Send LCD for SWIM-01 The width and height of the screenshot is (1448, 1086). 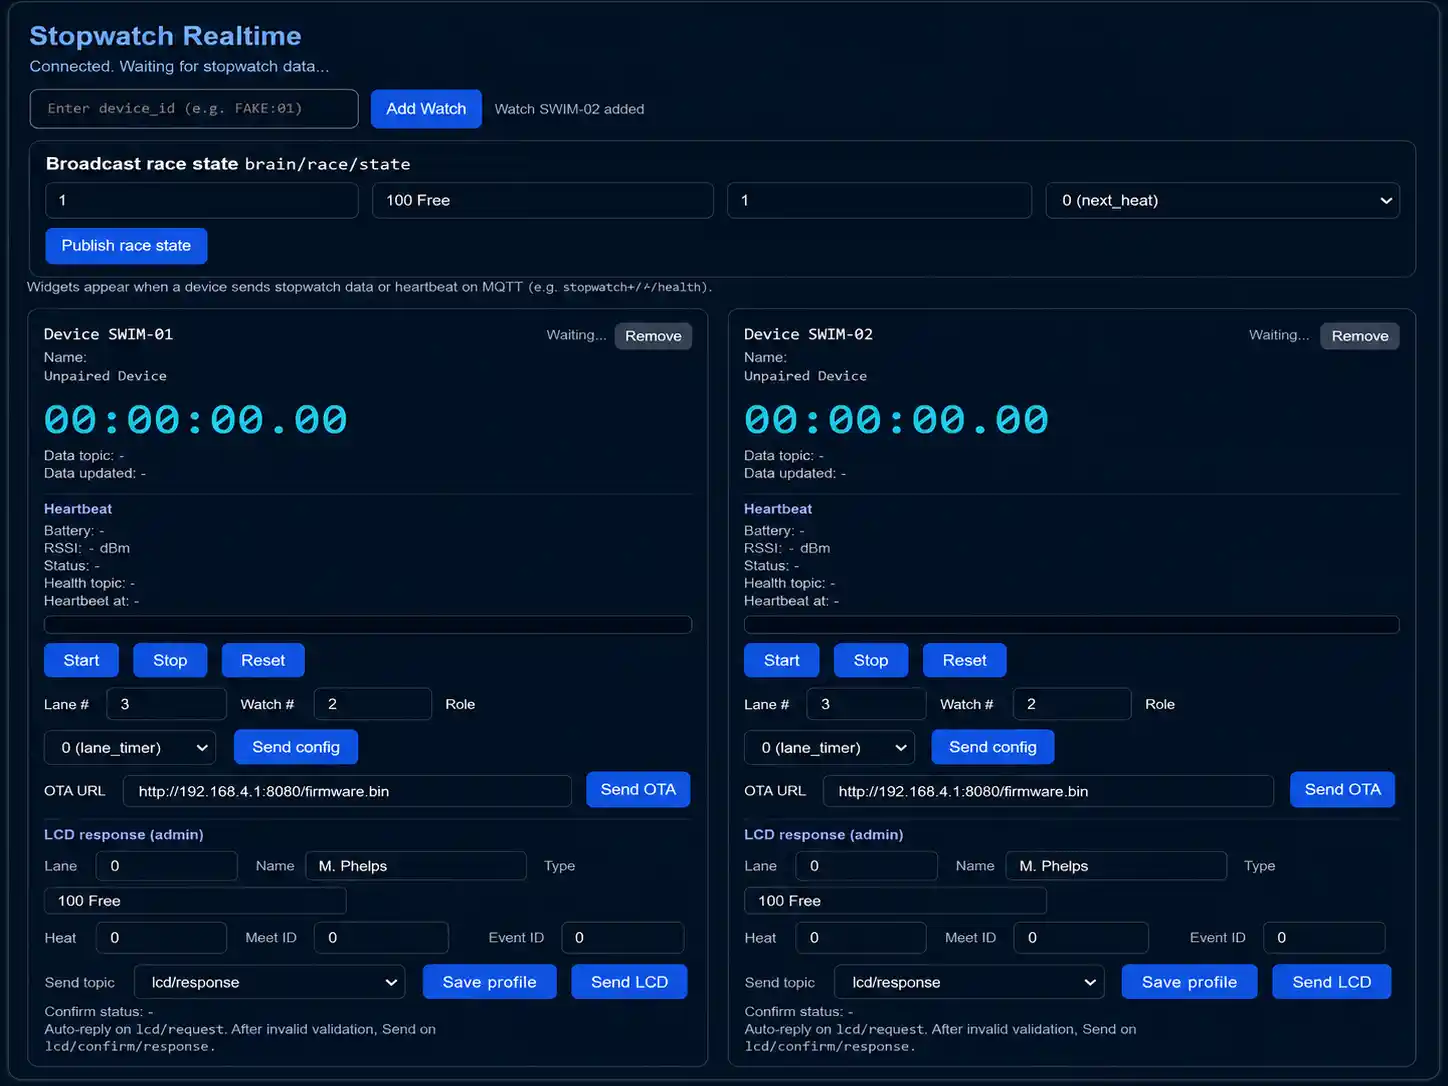[629, 982]
